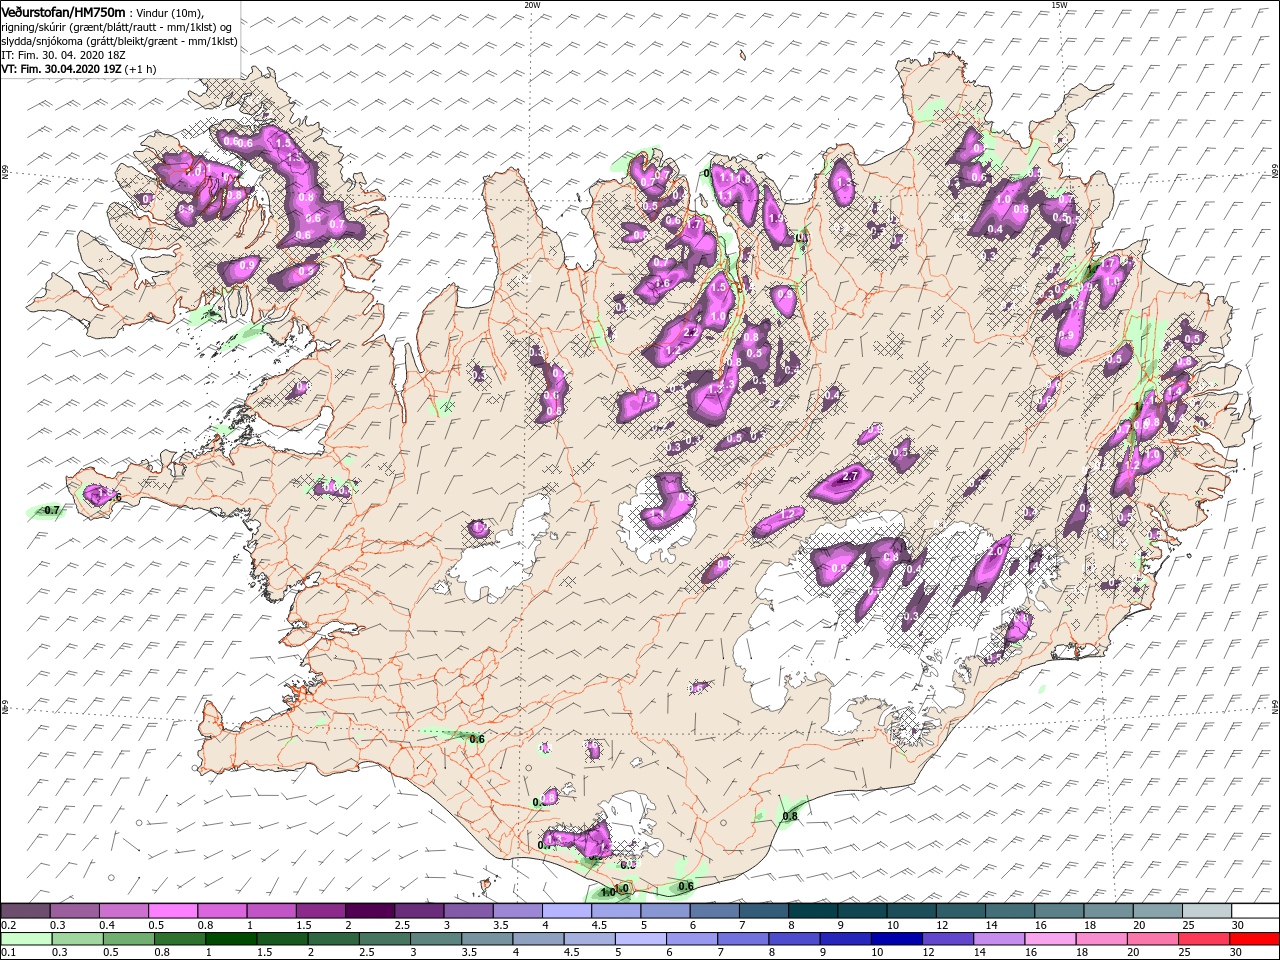
Task: Pick the pale grey upper swatch above 25
Action: click(x=1206, y=911)
